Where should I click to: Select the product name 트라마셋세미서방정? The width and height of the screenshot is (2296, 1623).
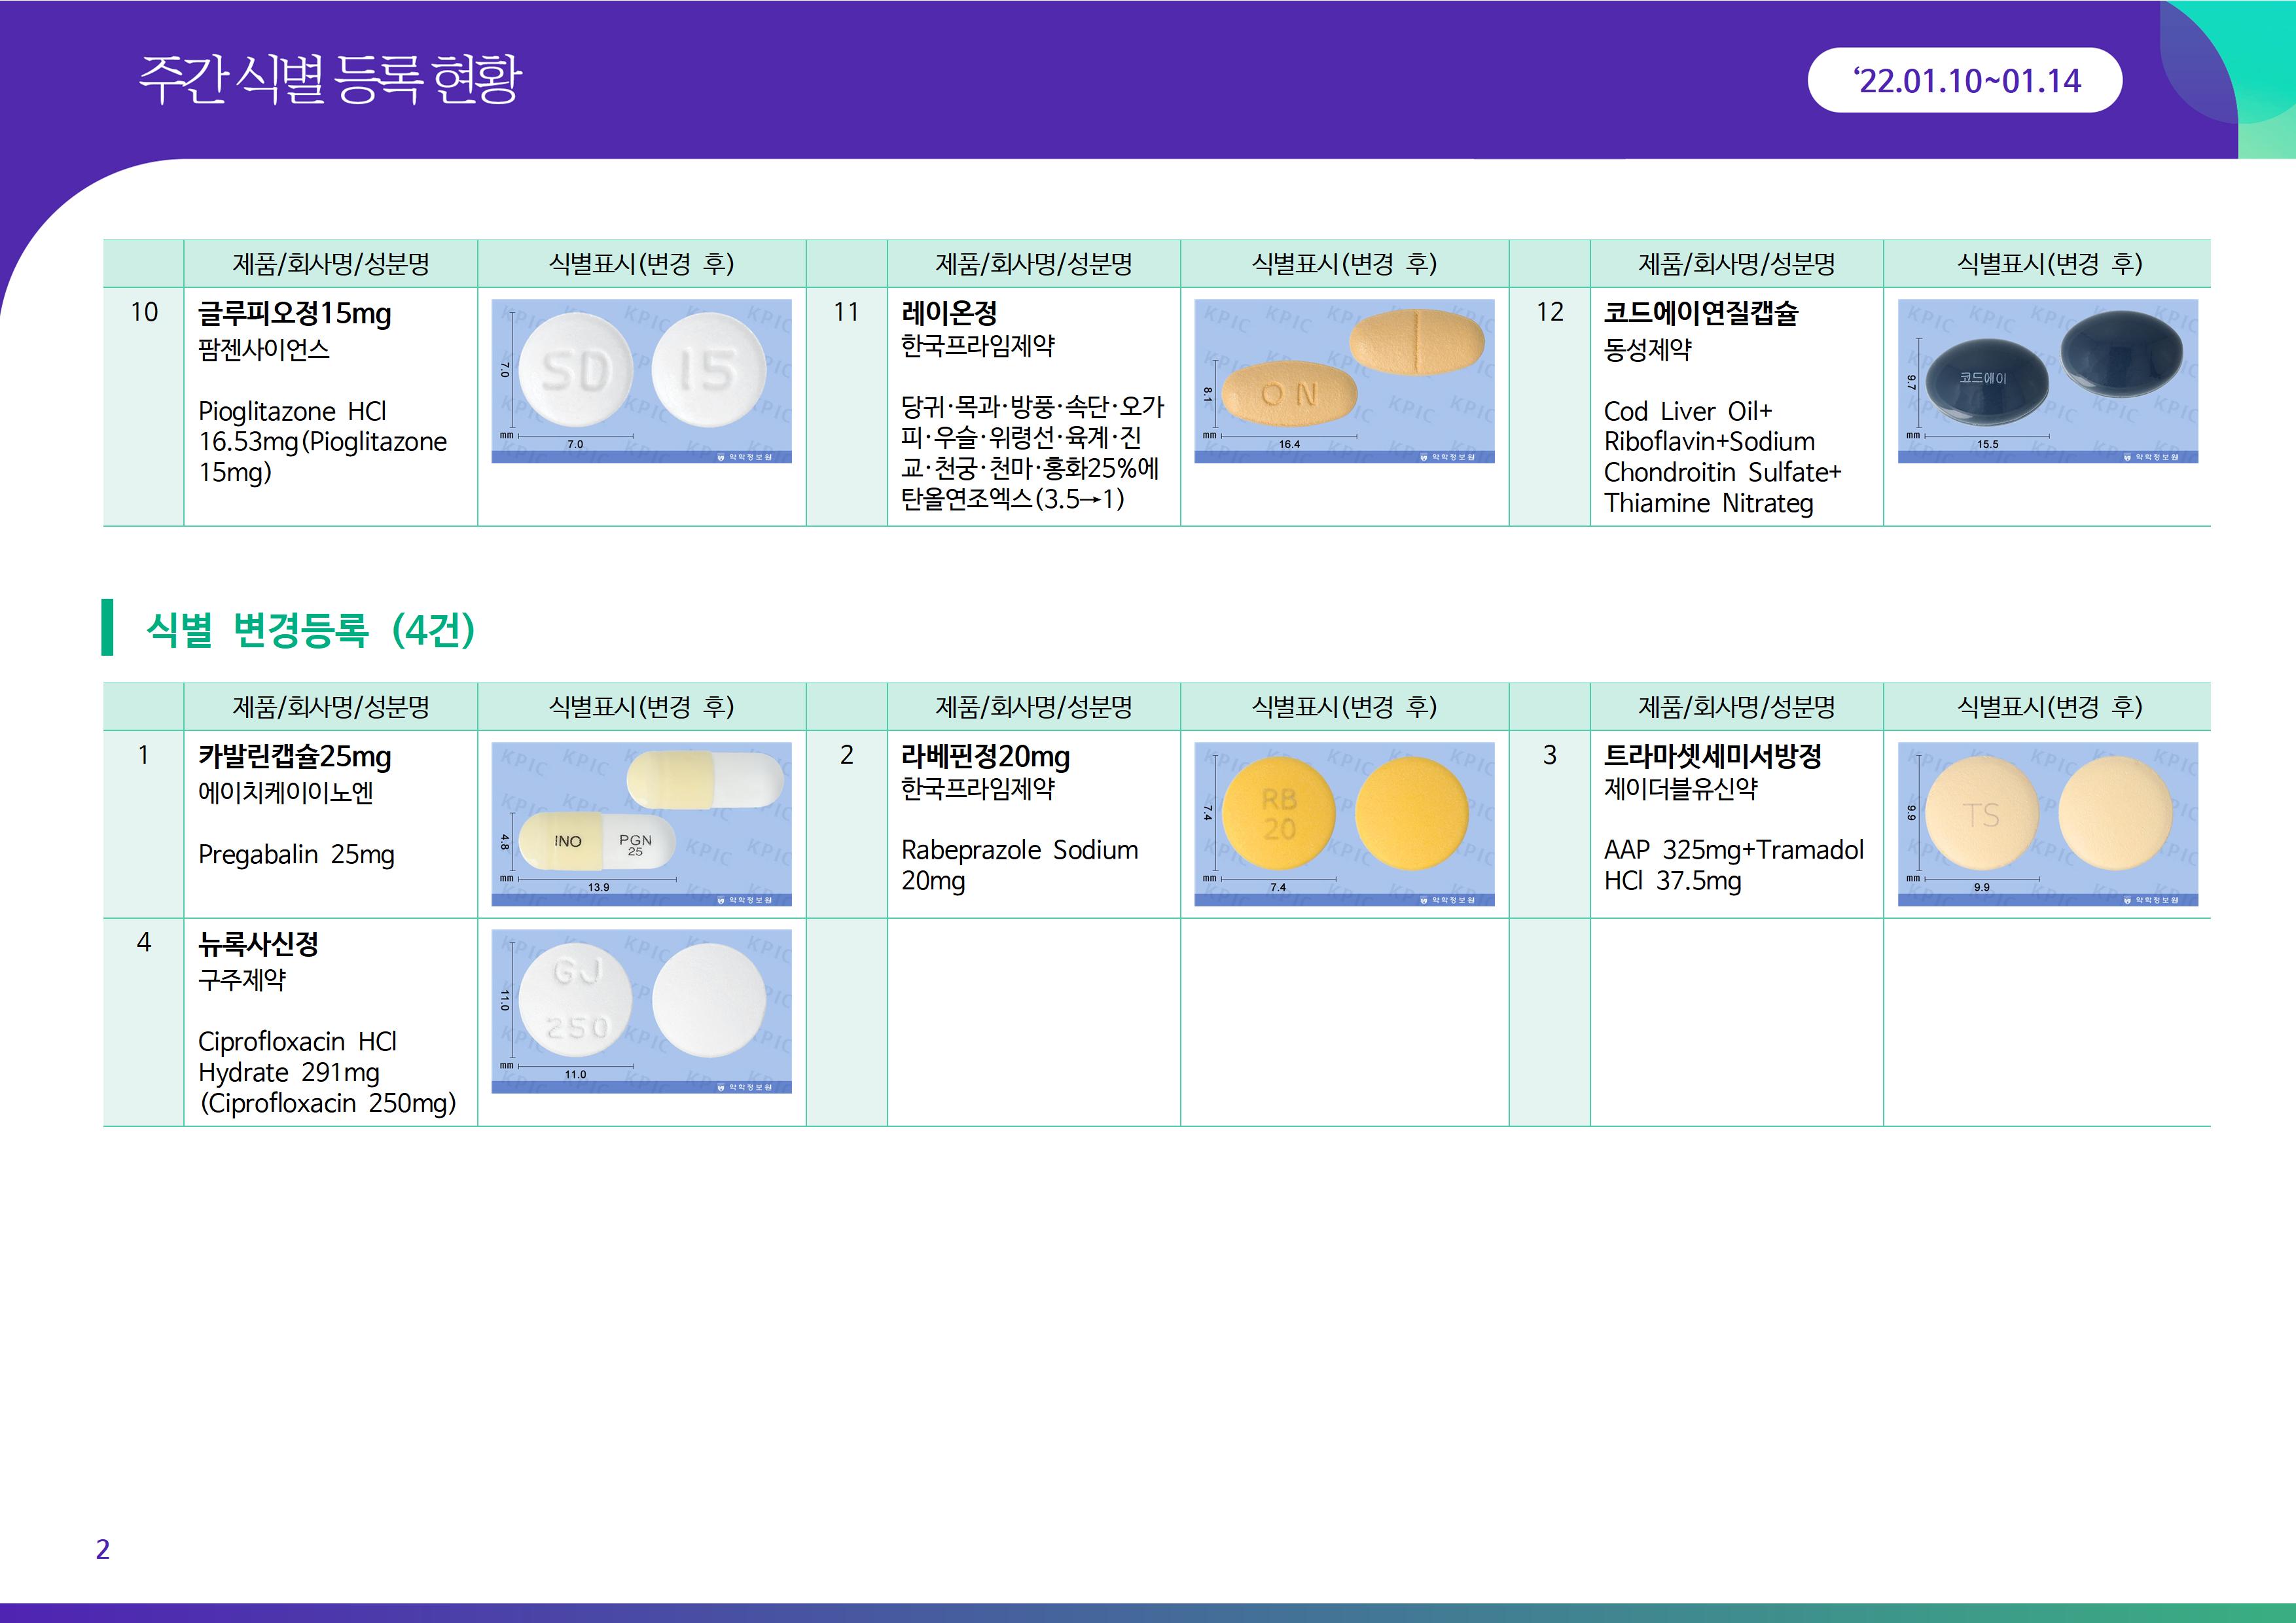coord(1712,757)
